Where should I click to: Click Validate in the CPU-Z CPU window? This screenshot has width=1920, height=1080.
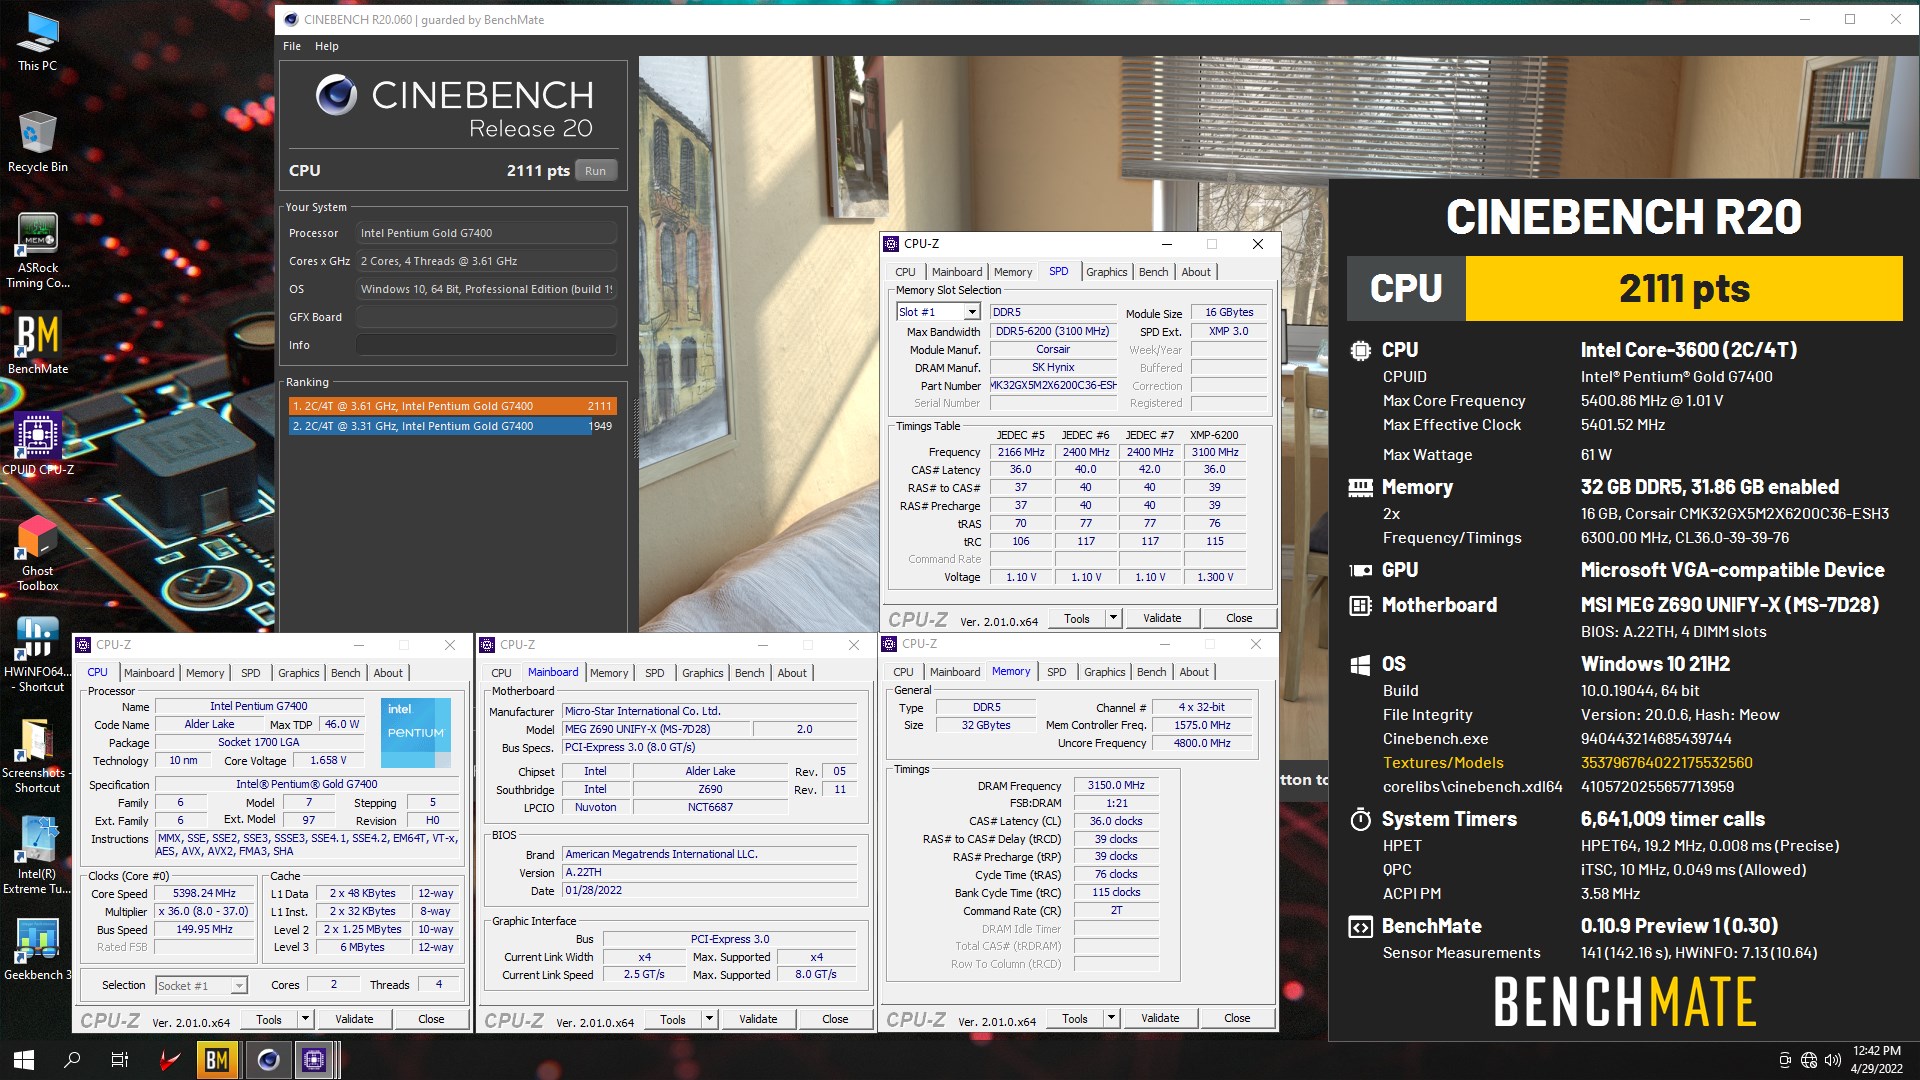(x=354, y=1019)
